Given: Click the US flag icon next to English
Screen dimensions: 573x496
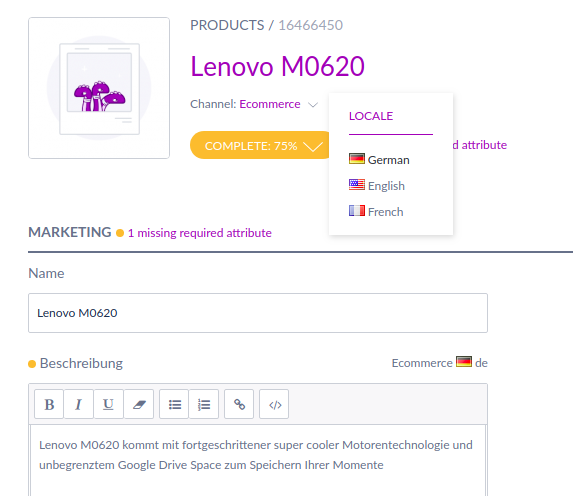Looking at the screenshot, I should pos(357,185).
